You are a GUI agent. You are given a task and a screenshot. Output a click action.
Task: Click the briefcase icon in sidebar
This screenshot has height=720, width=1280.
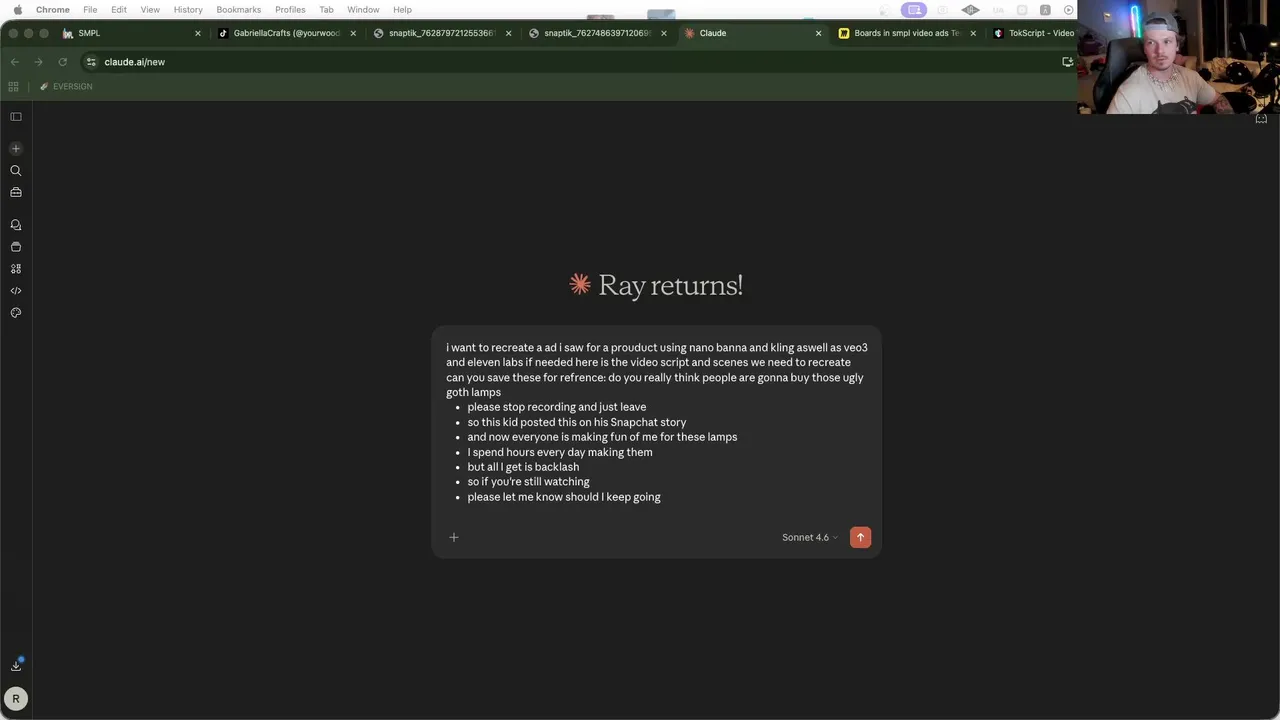(x=16, y=192)
